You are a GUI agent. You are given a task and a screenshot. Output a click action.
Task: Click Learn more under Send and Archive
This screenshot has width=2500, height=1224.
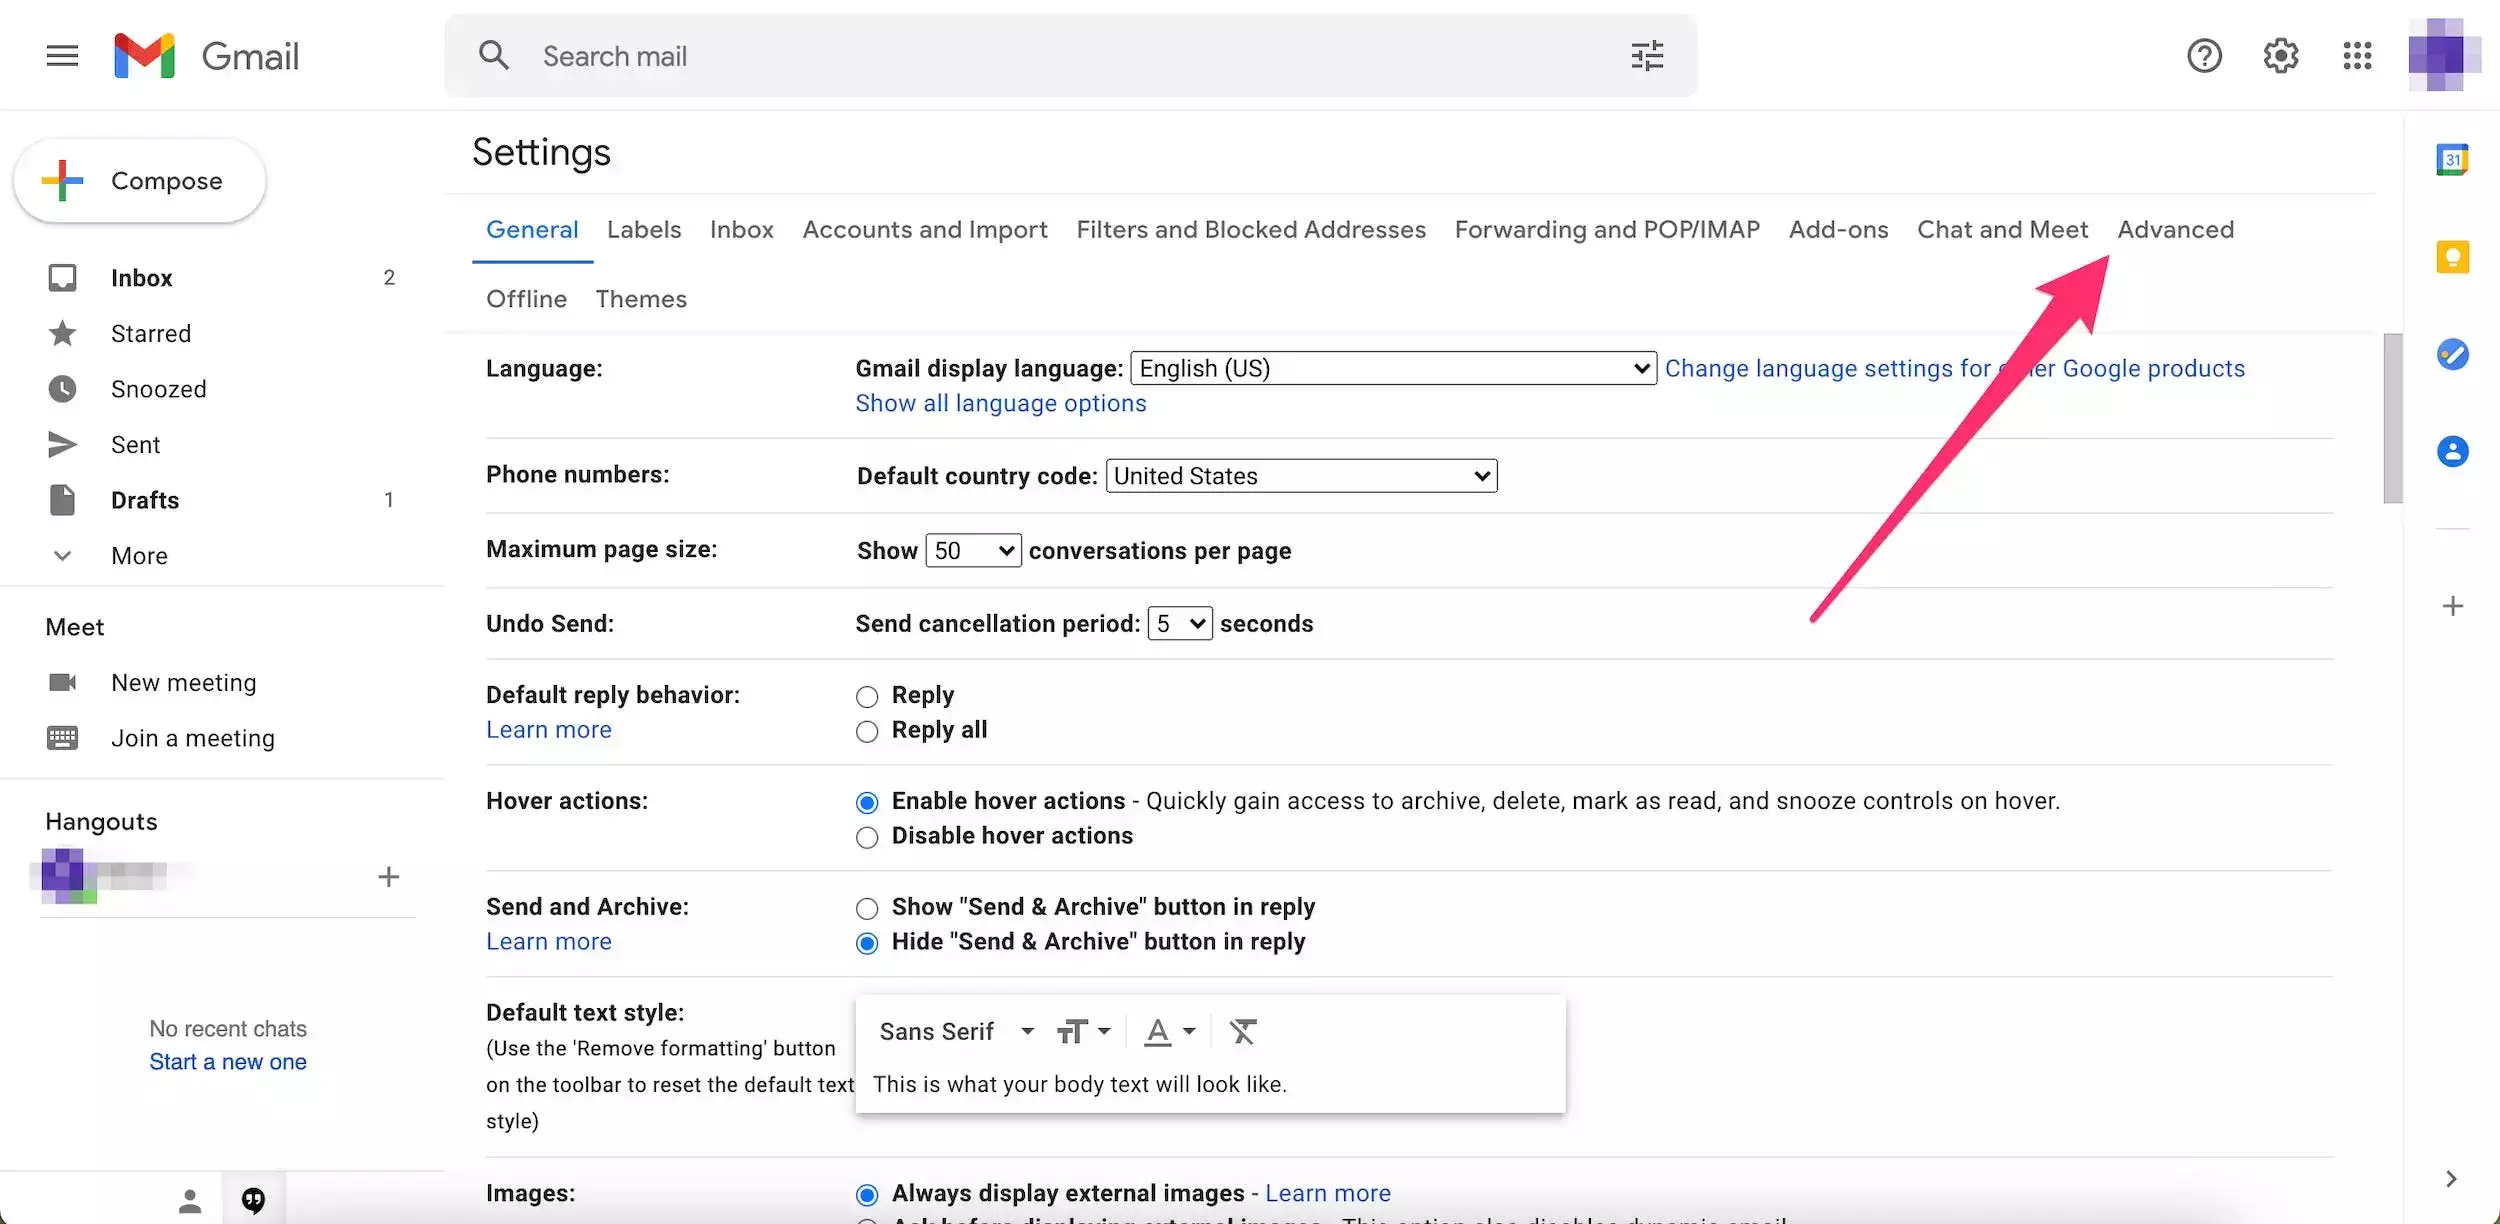pos(549,942)
